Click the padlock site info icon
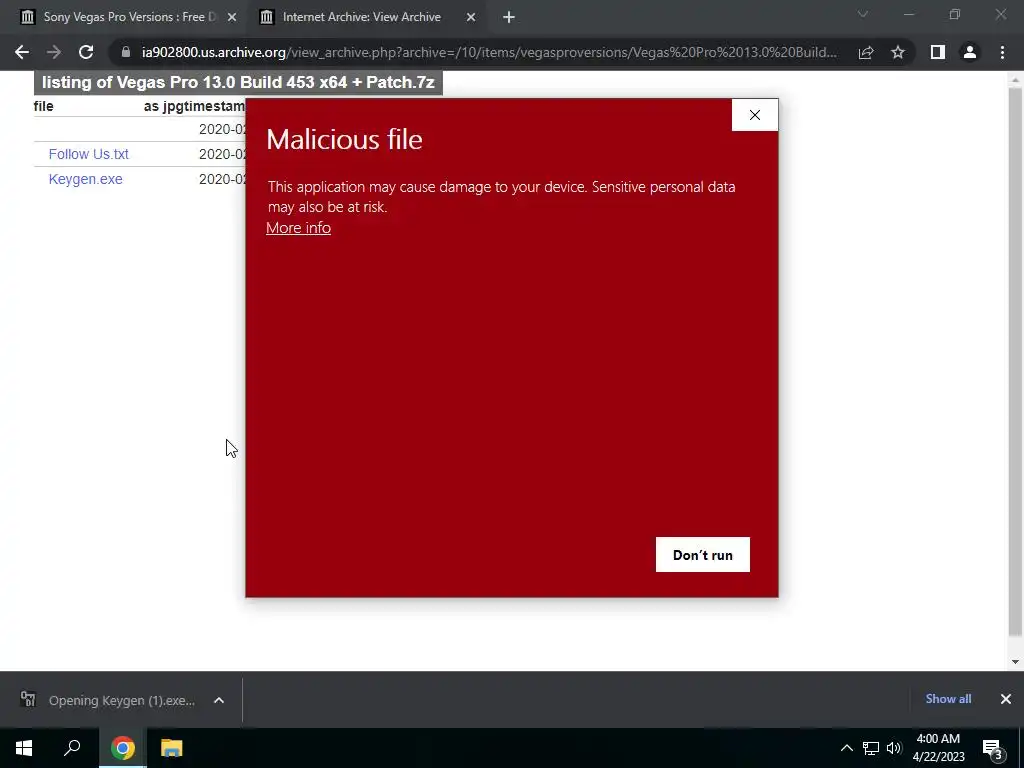 126,52
